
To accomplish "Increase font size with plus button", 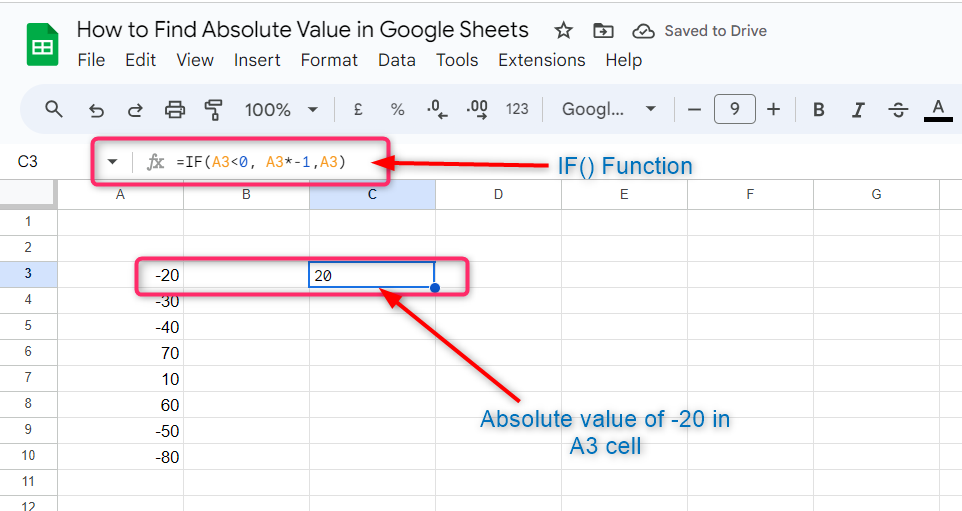I will tap(773, 109).
